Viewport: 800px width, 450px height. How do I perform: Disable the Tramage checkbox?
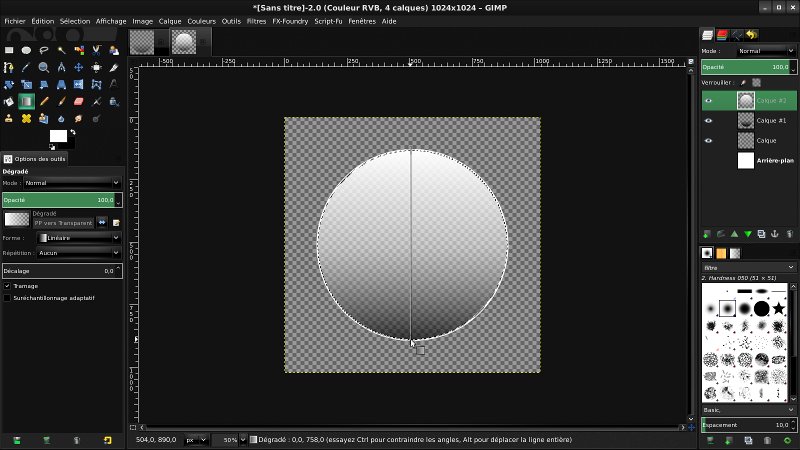[7, 286]
